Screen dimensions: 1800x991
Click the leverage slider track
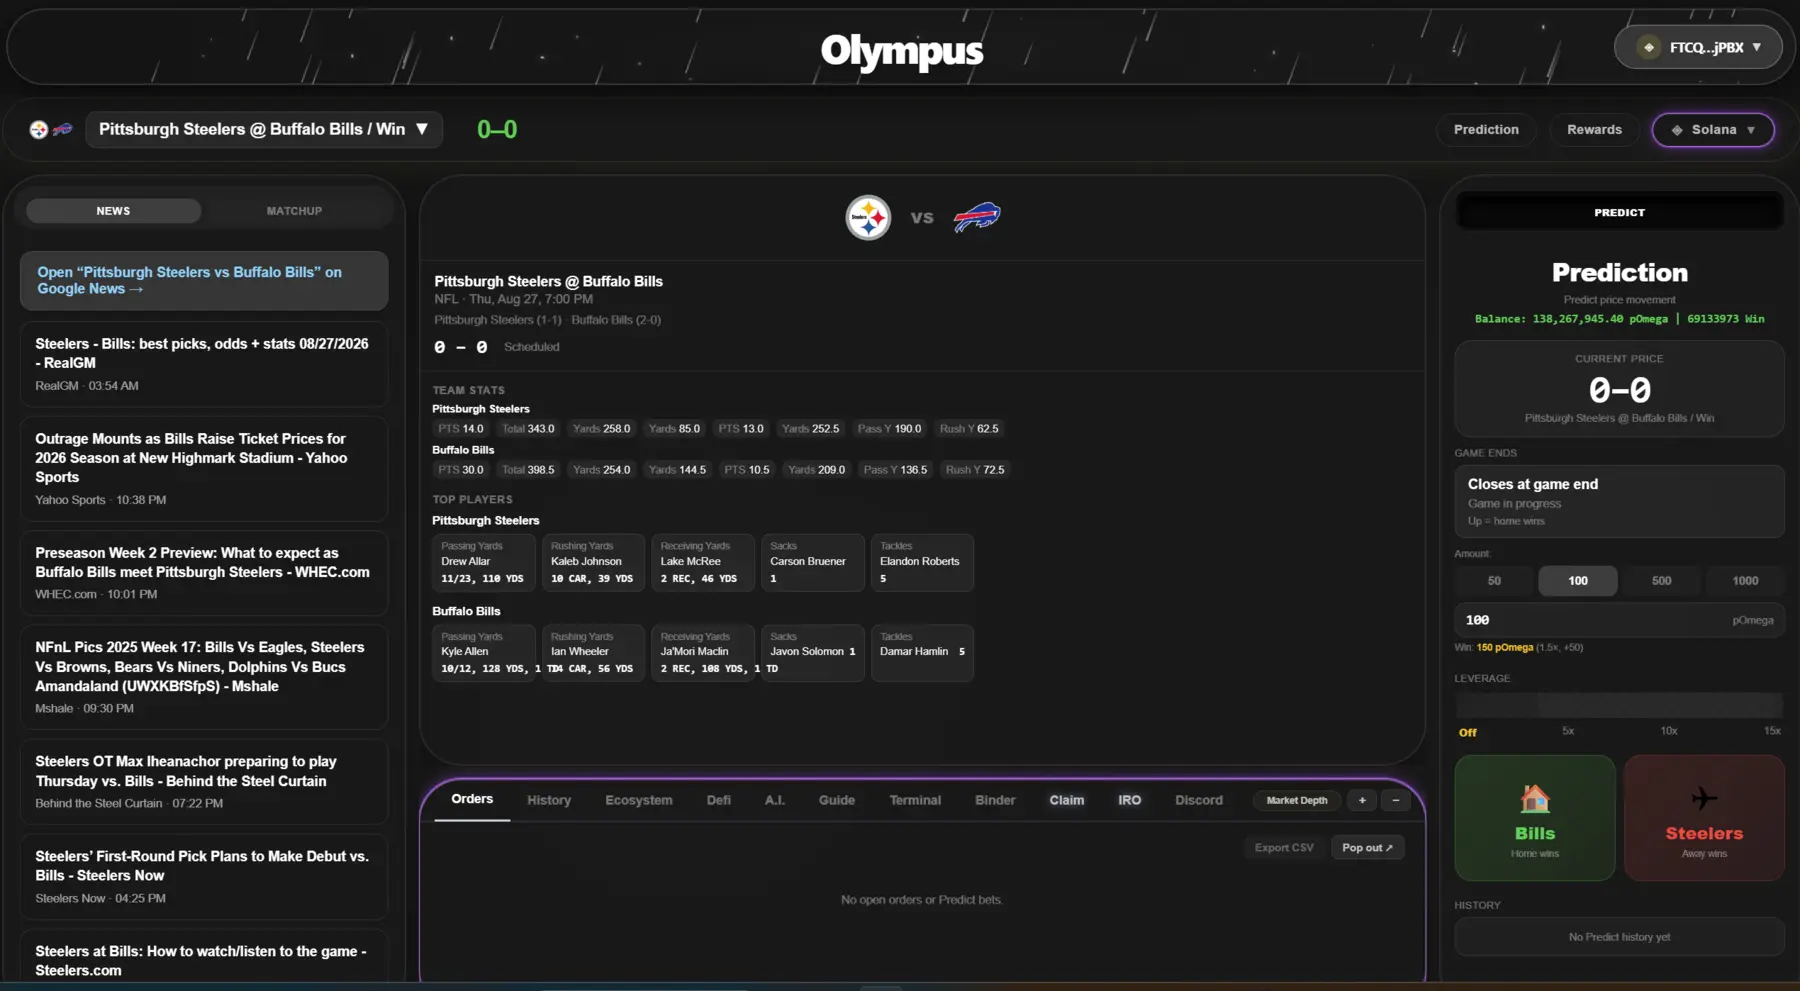(x=1619, y=705)
